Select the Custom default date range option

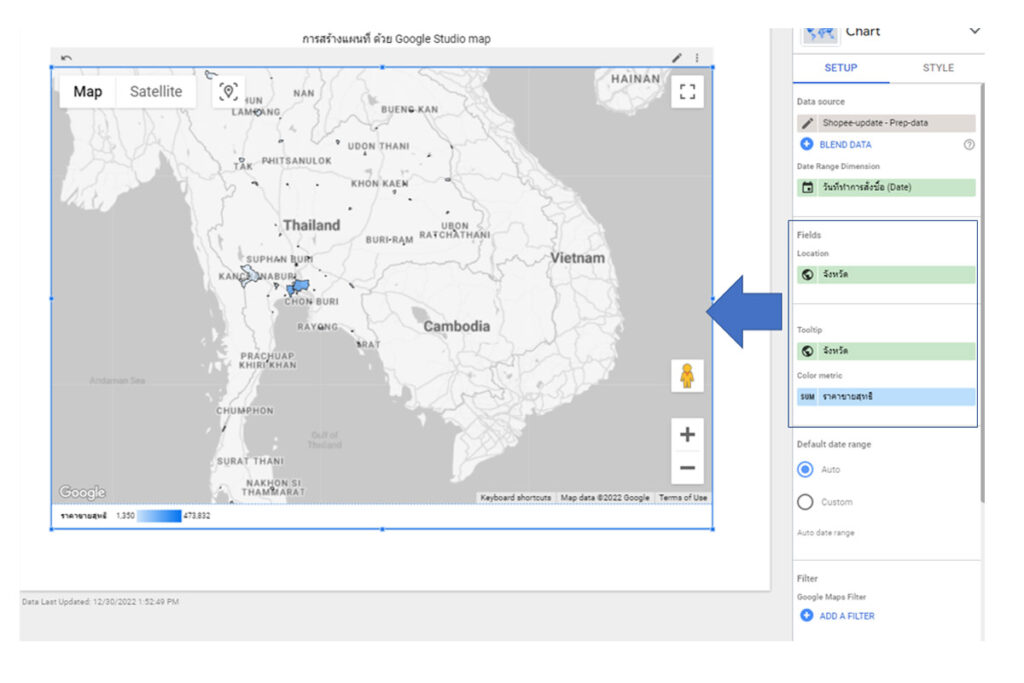pyautogui.click(x=805, y=502)
